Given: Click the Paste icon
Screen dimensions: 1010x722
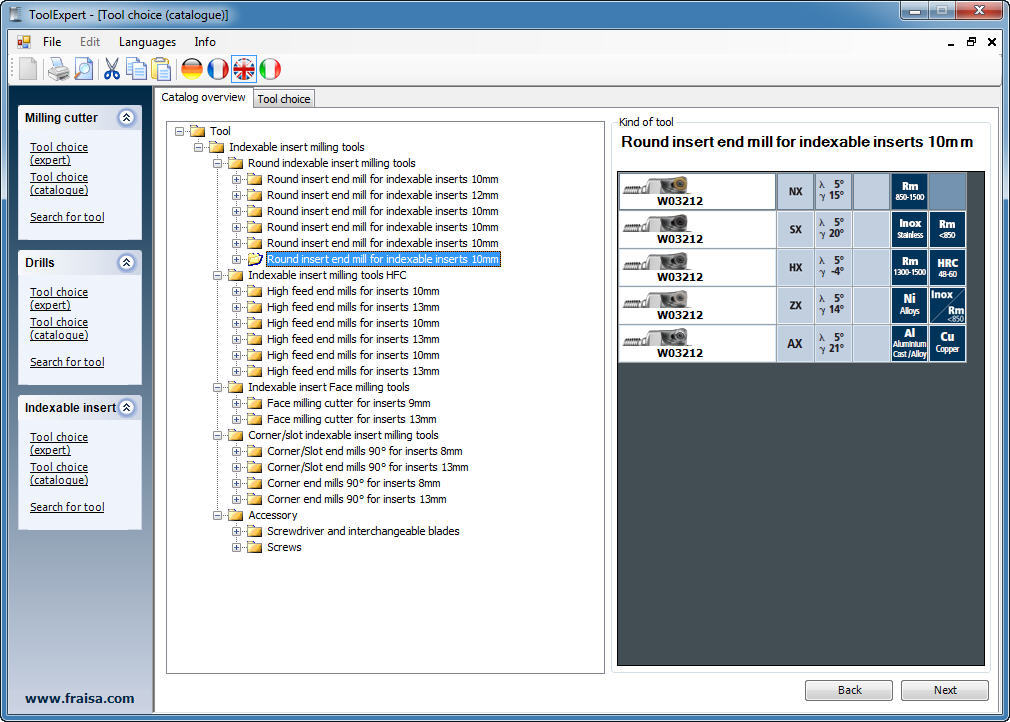Looking at the screenshot, I should 160,70.
